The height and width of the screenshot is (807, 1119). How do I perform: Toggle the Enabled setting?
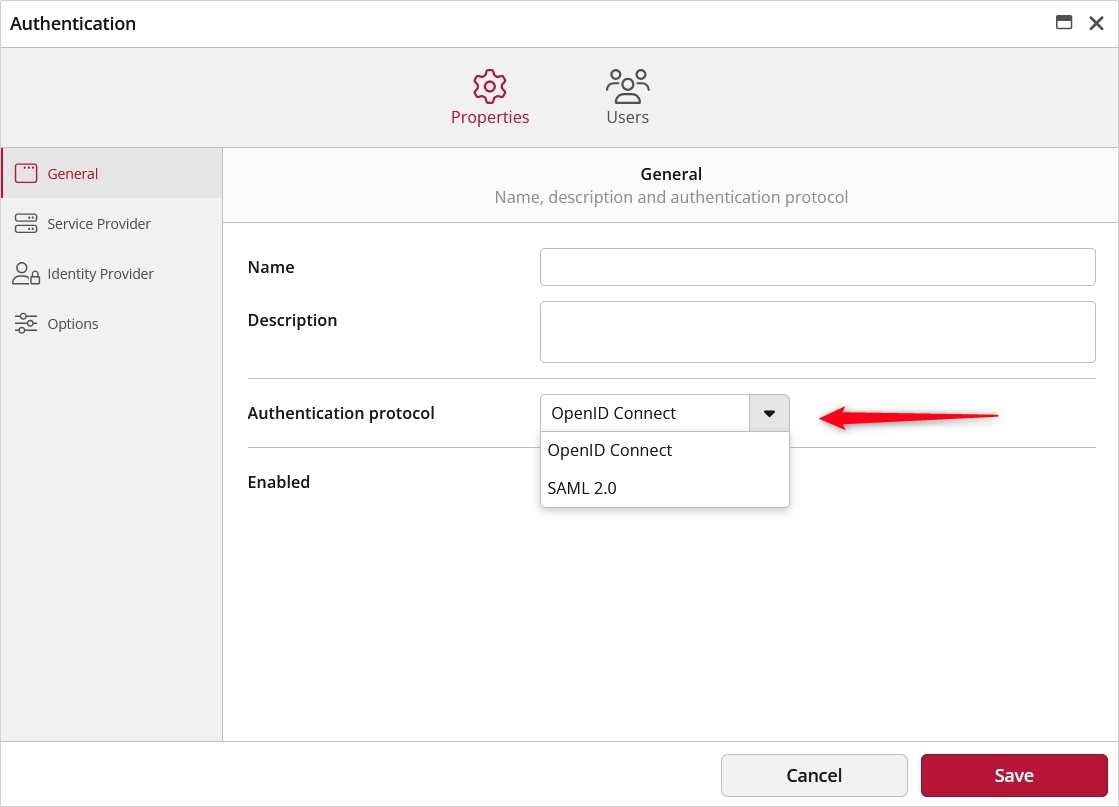click(560, 482)
